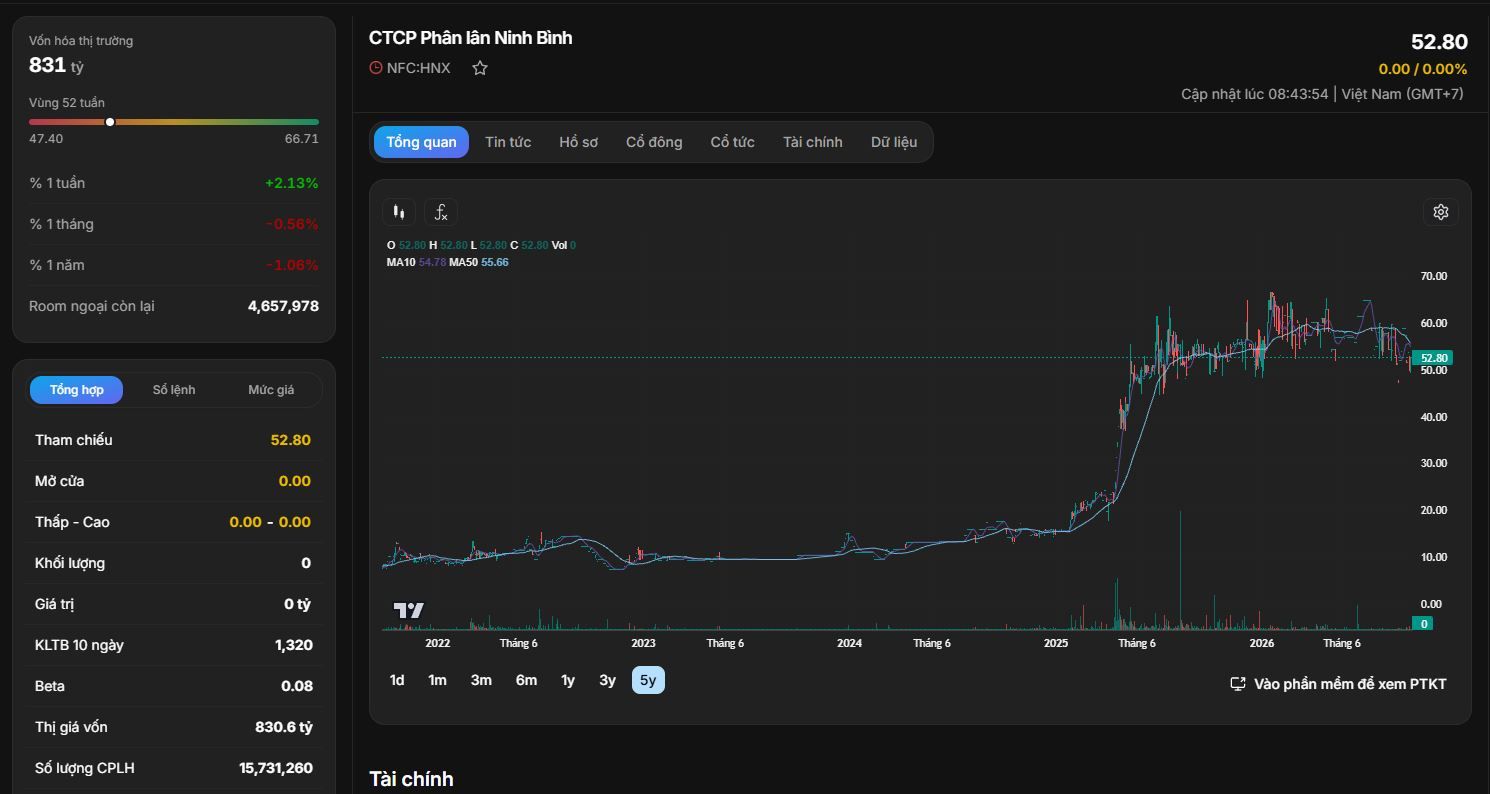The image size is (1490, 794).
Task: Switch to the Tin tức tab
Action: tap(508, 142)
